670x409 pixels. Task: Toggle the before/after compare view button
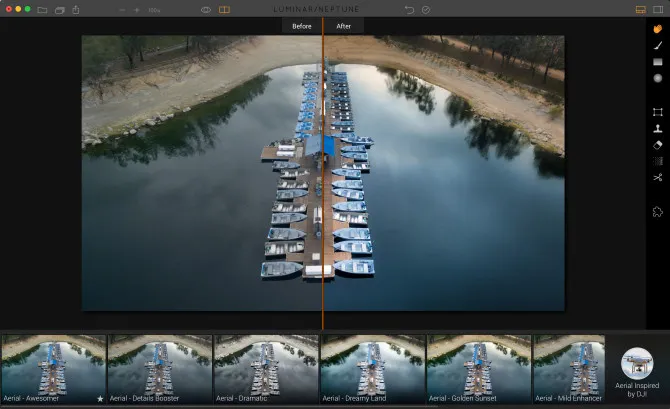tap(224, 9)
